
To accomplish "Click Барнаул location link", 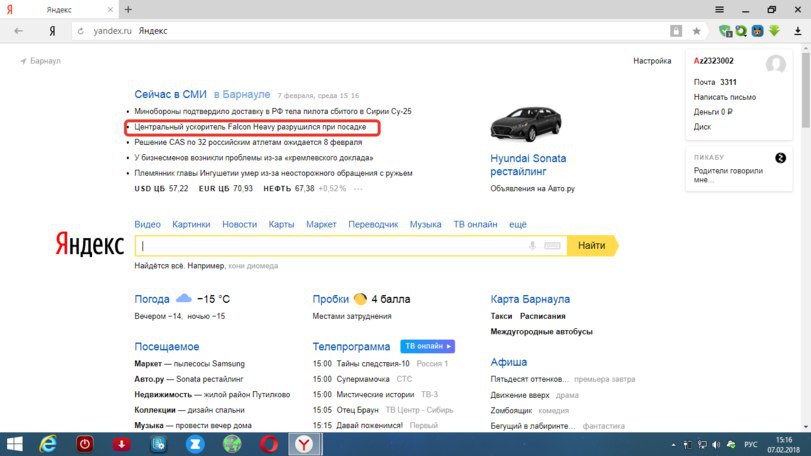I will [x=45, y=61].
